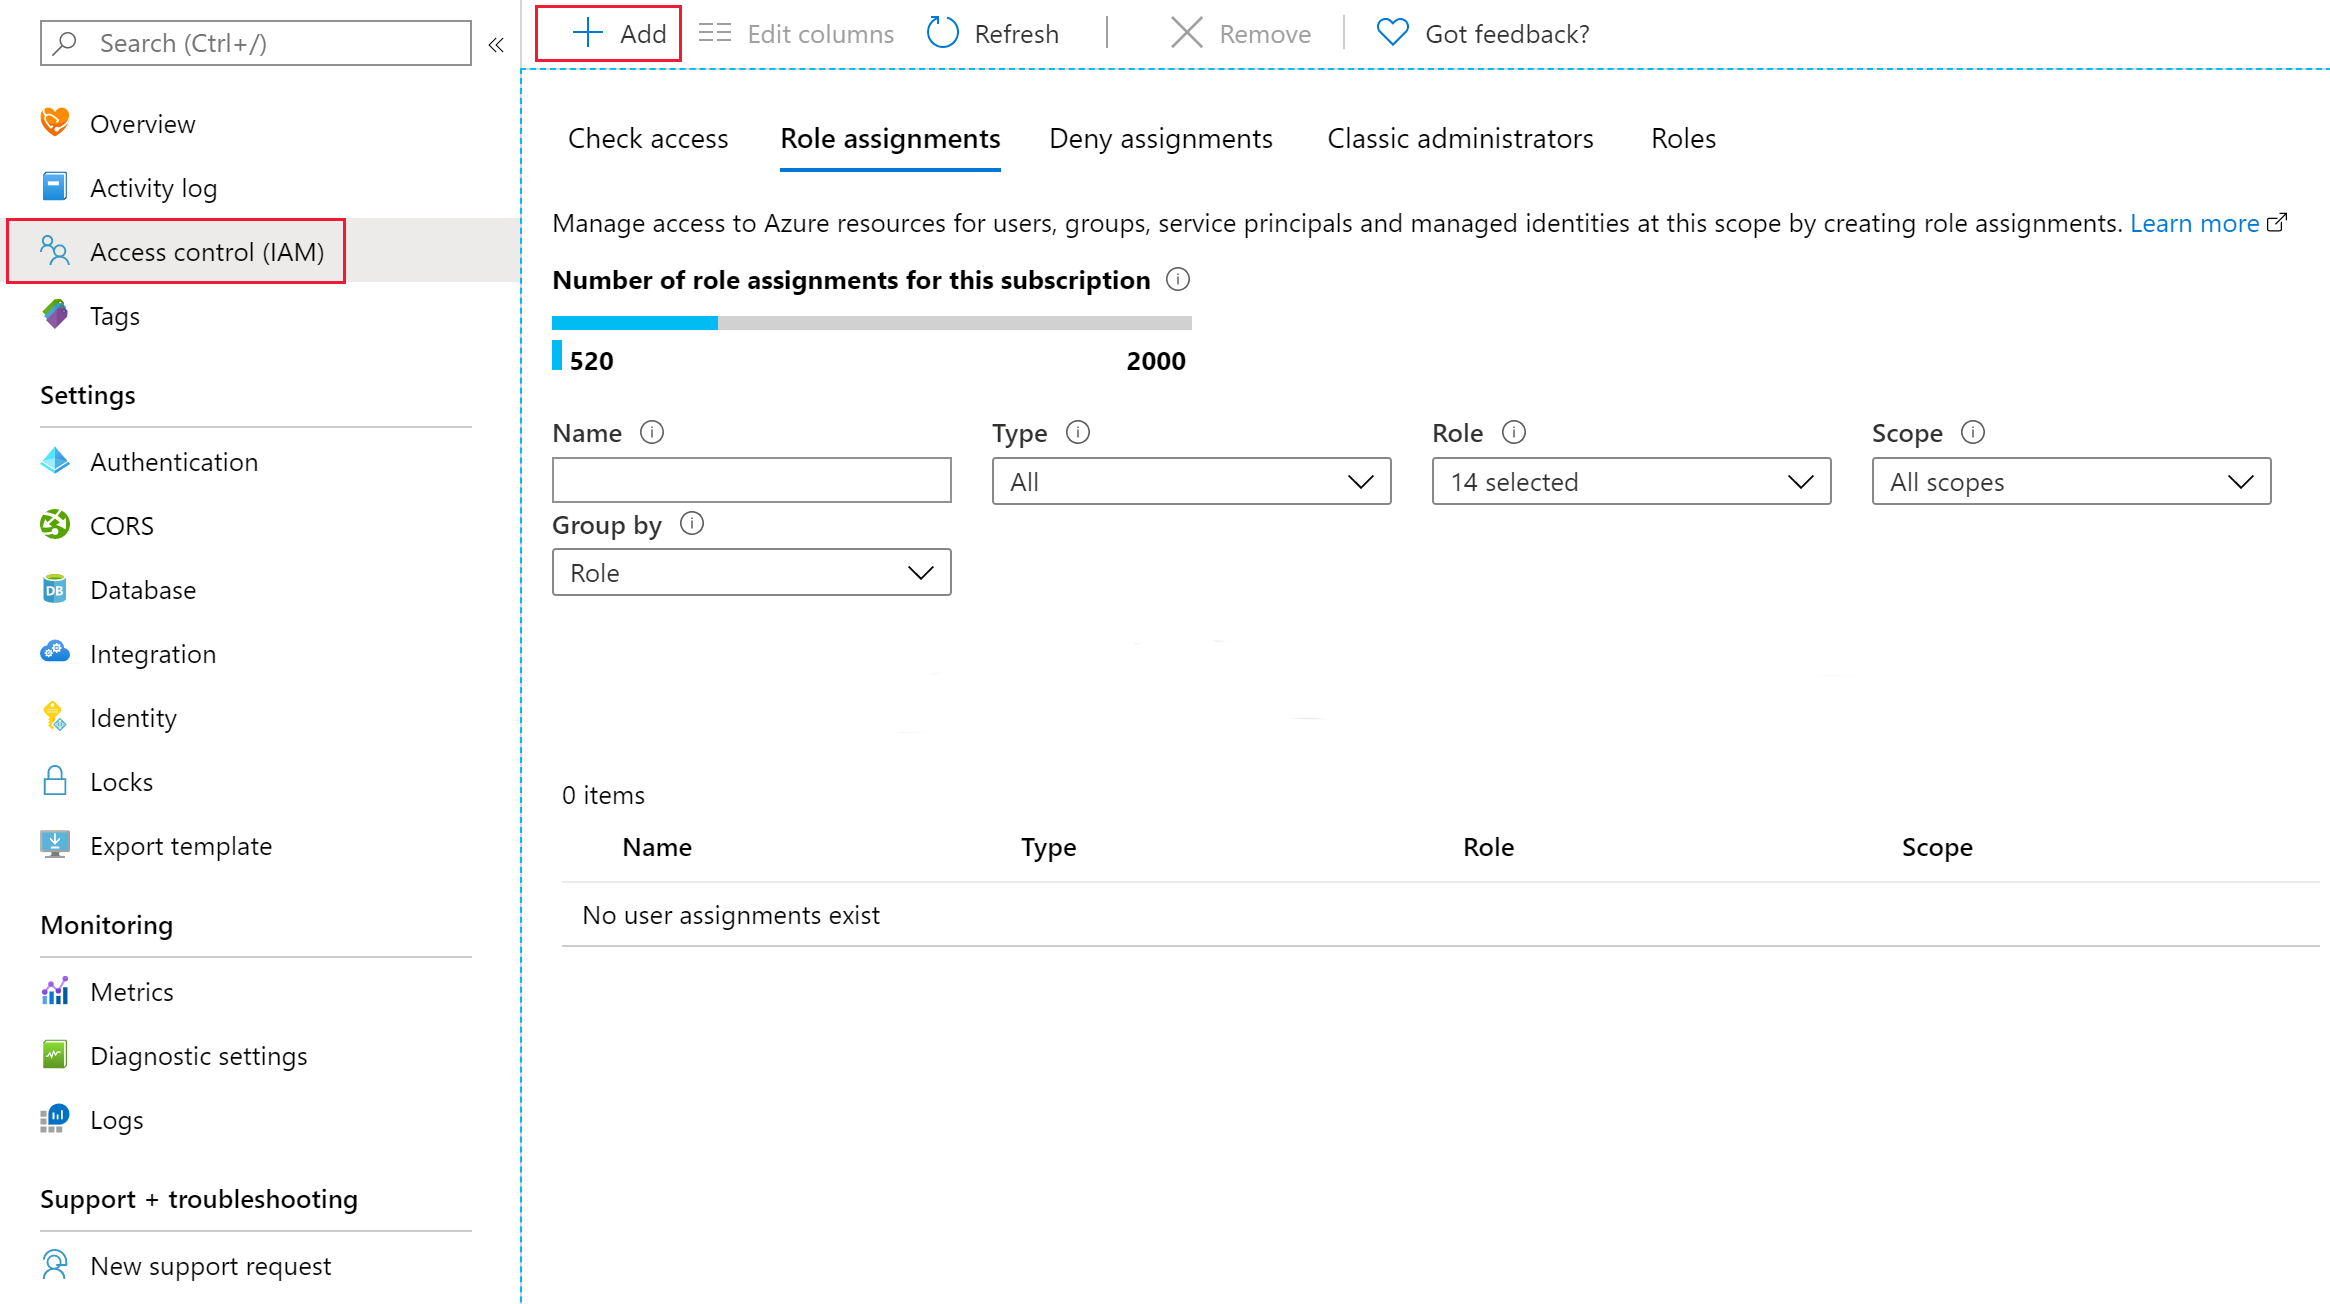The height and width of the screenshot is (1304, 2330).
Task: Switch to the Classic administrators tab
Action: 1459,138
